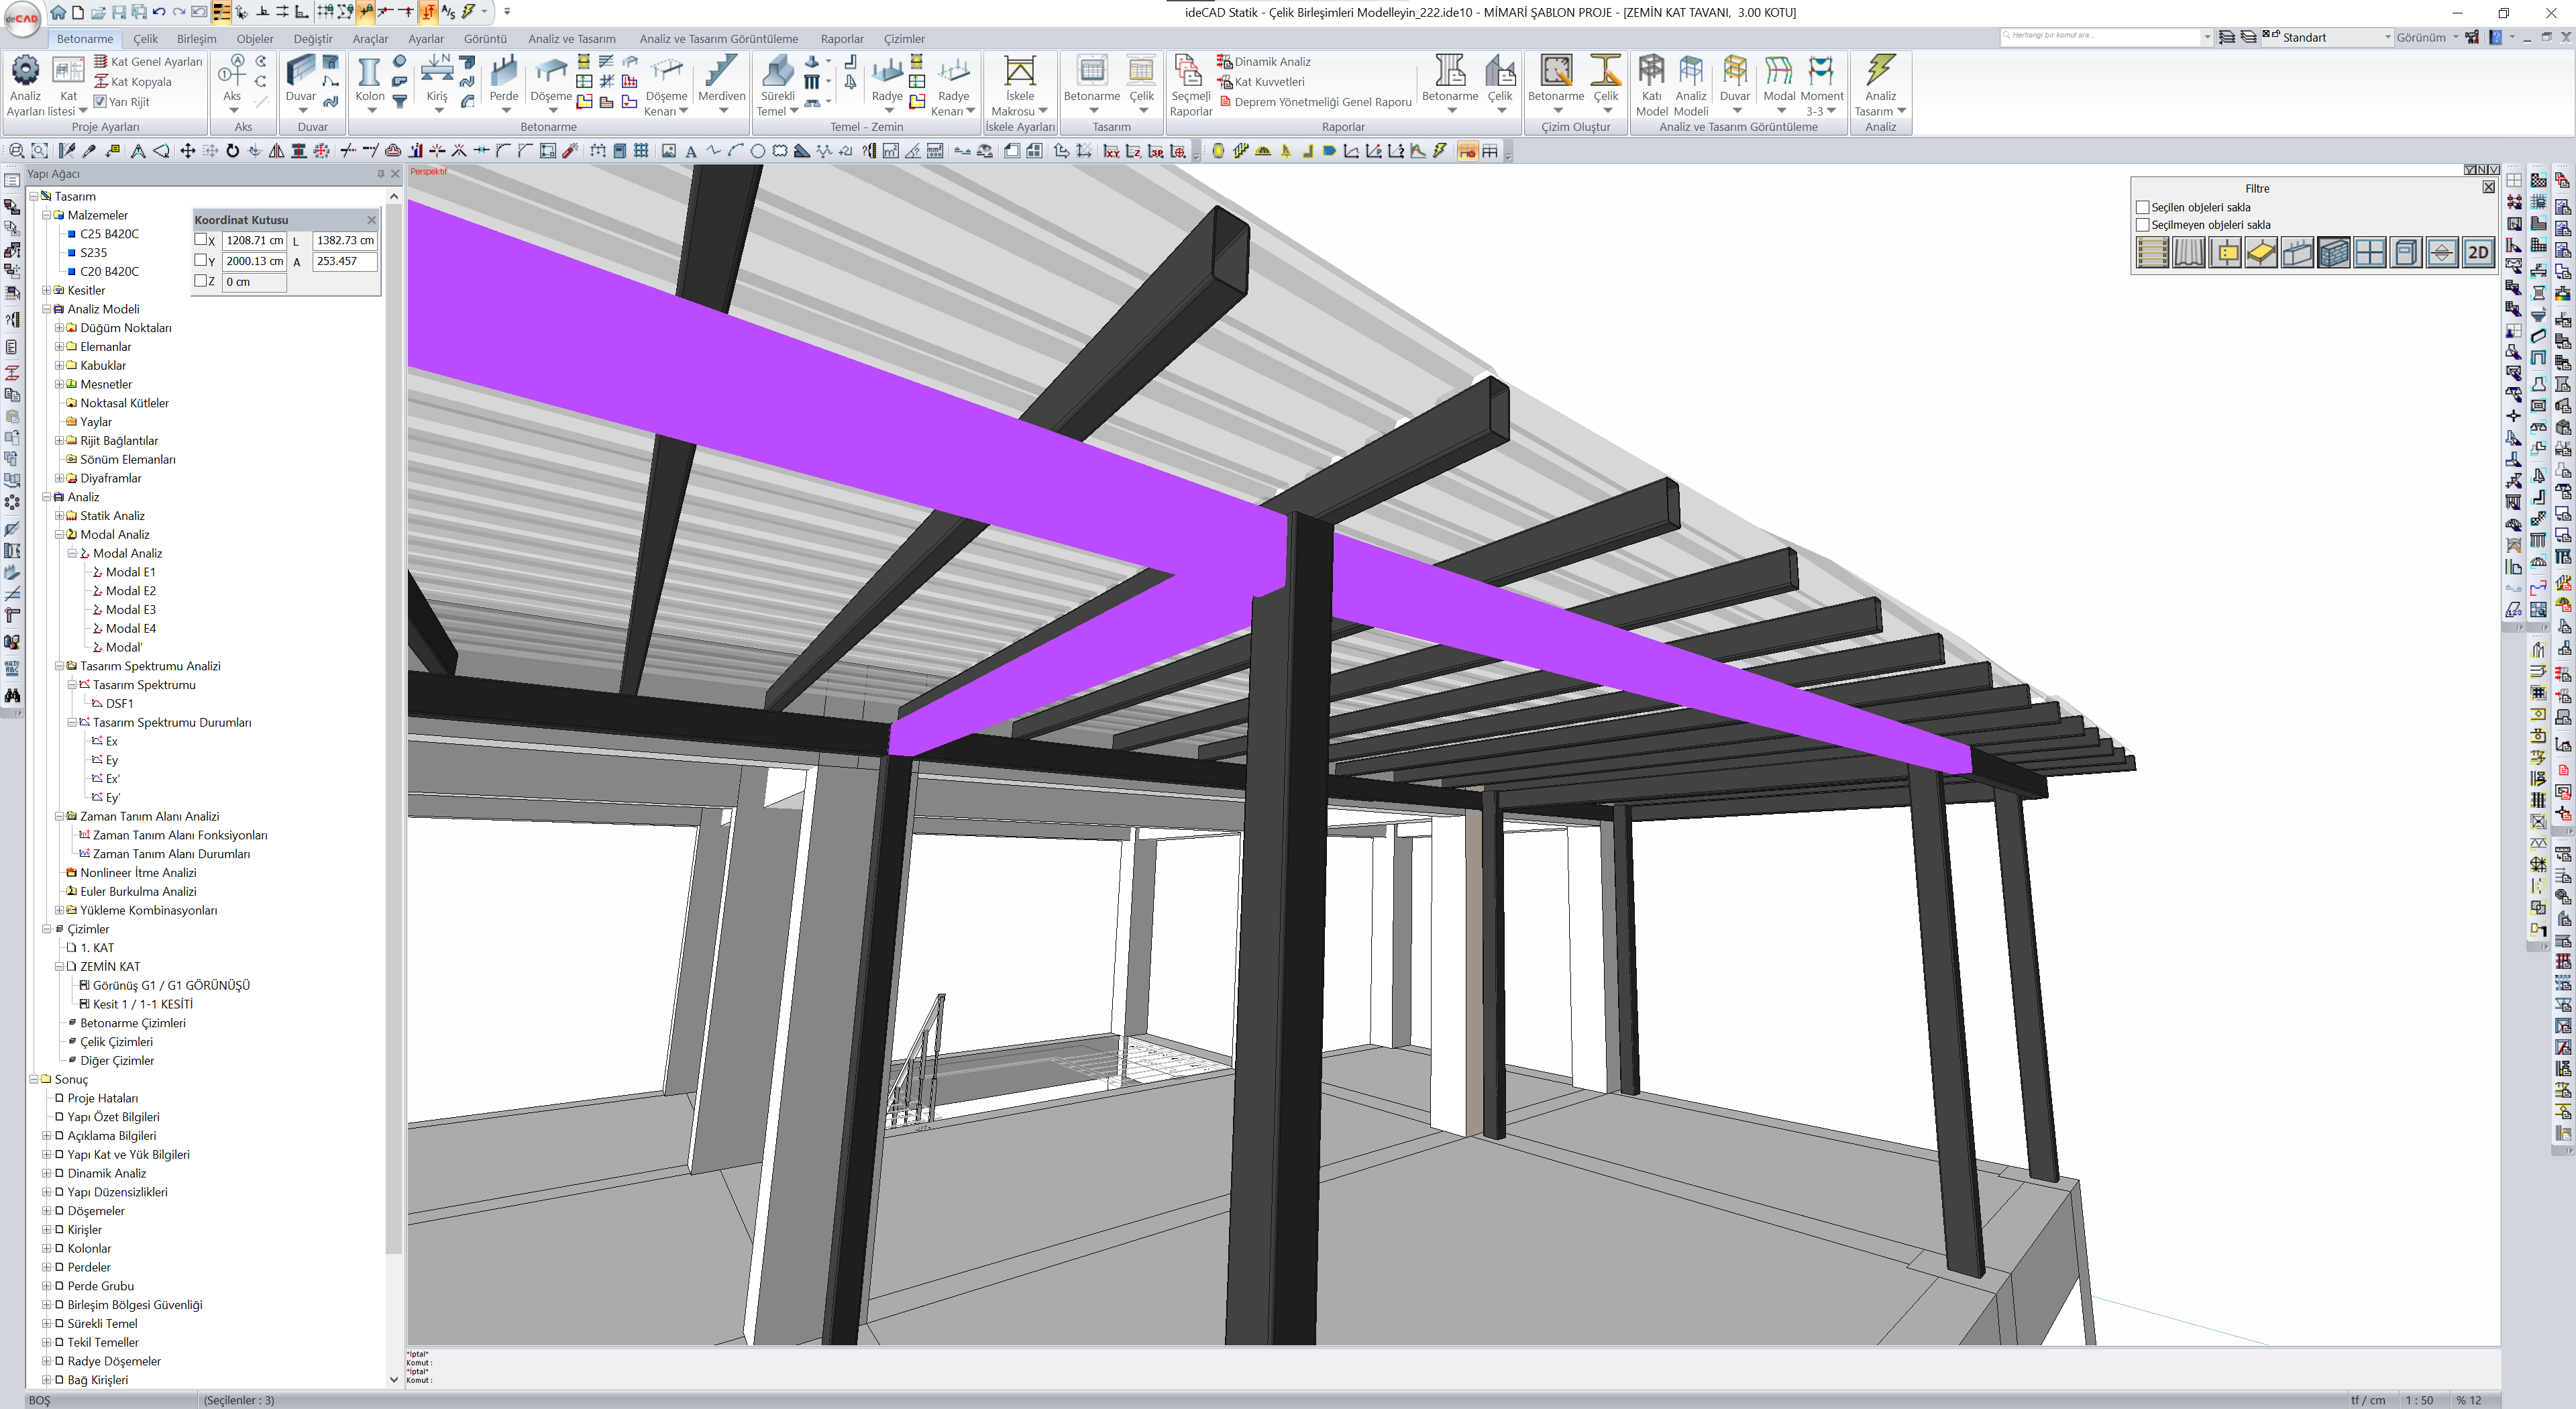Image resolution: width=2576 pixels, height=1409 pixels.
Task: Click Deprem Yönetmeliği Genel Raporu
Action: click(1322, 102)
